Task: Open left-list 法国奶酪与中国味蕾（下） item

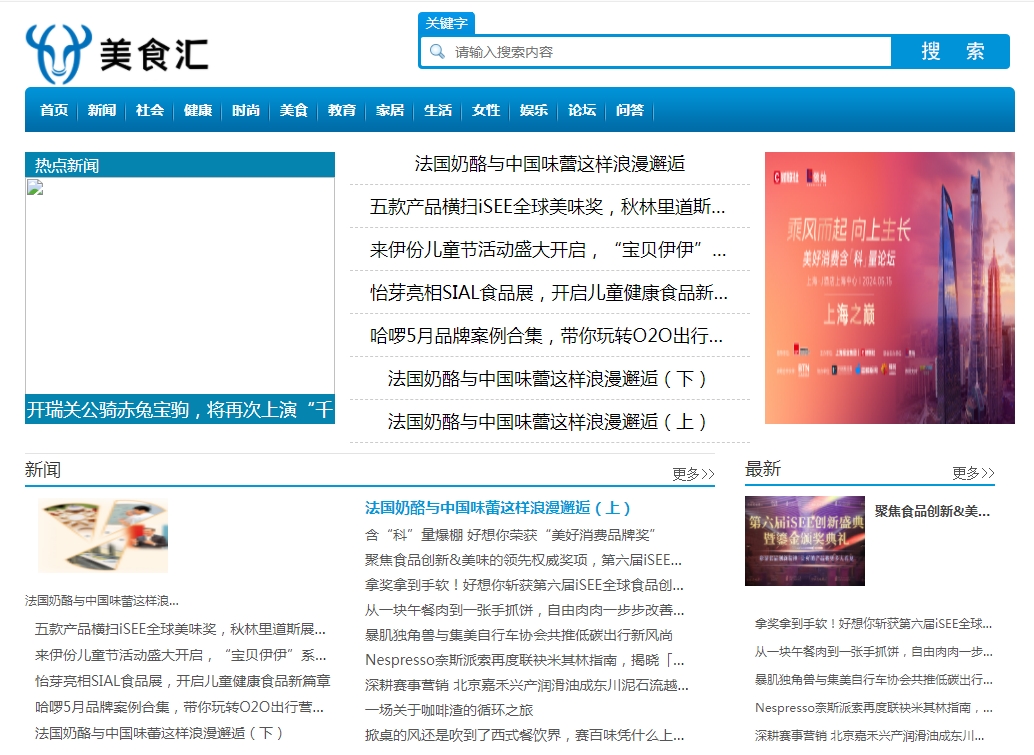Action: pos(159,733)
